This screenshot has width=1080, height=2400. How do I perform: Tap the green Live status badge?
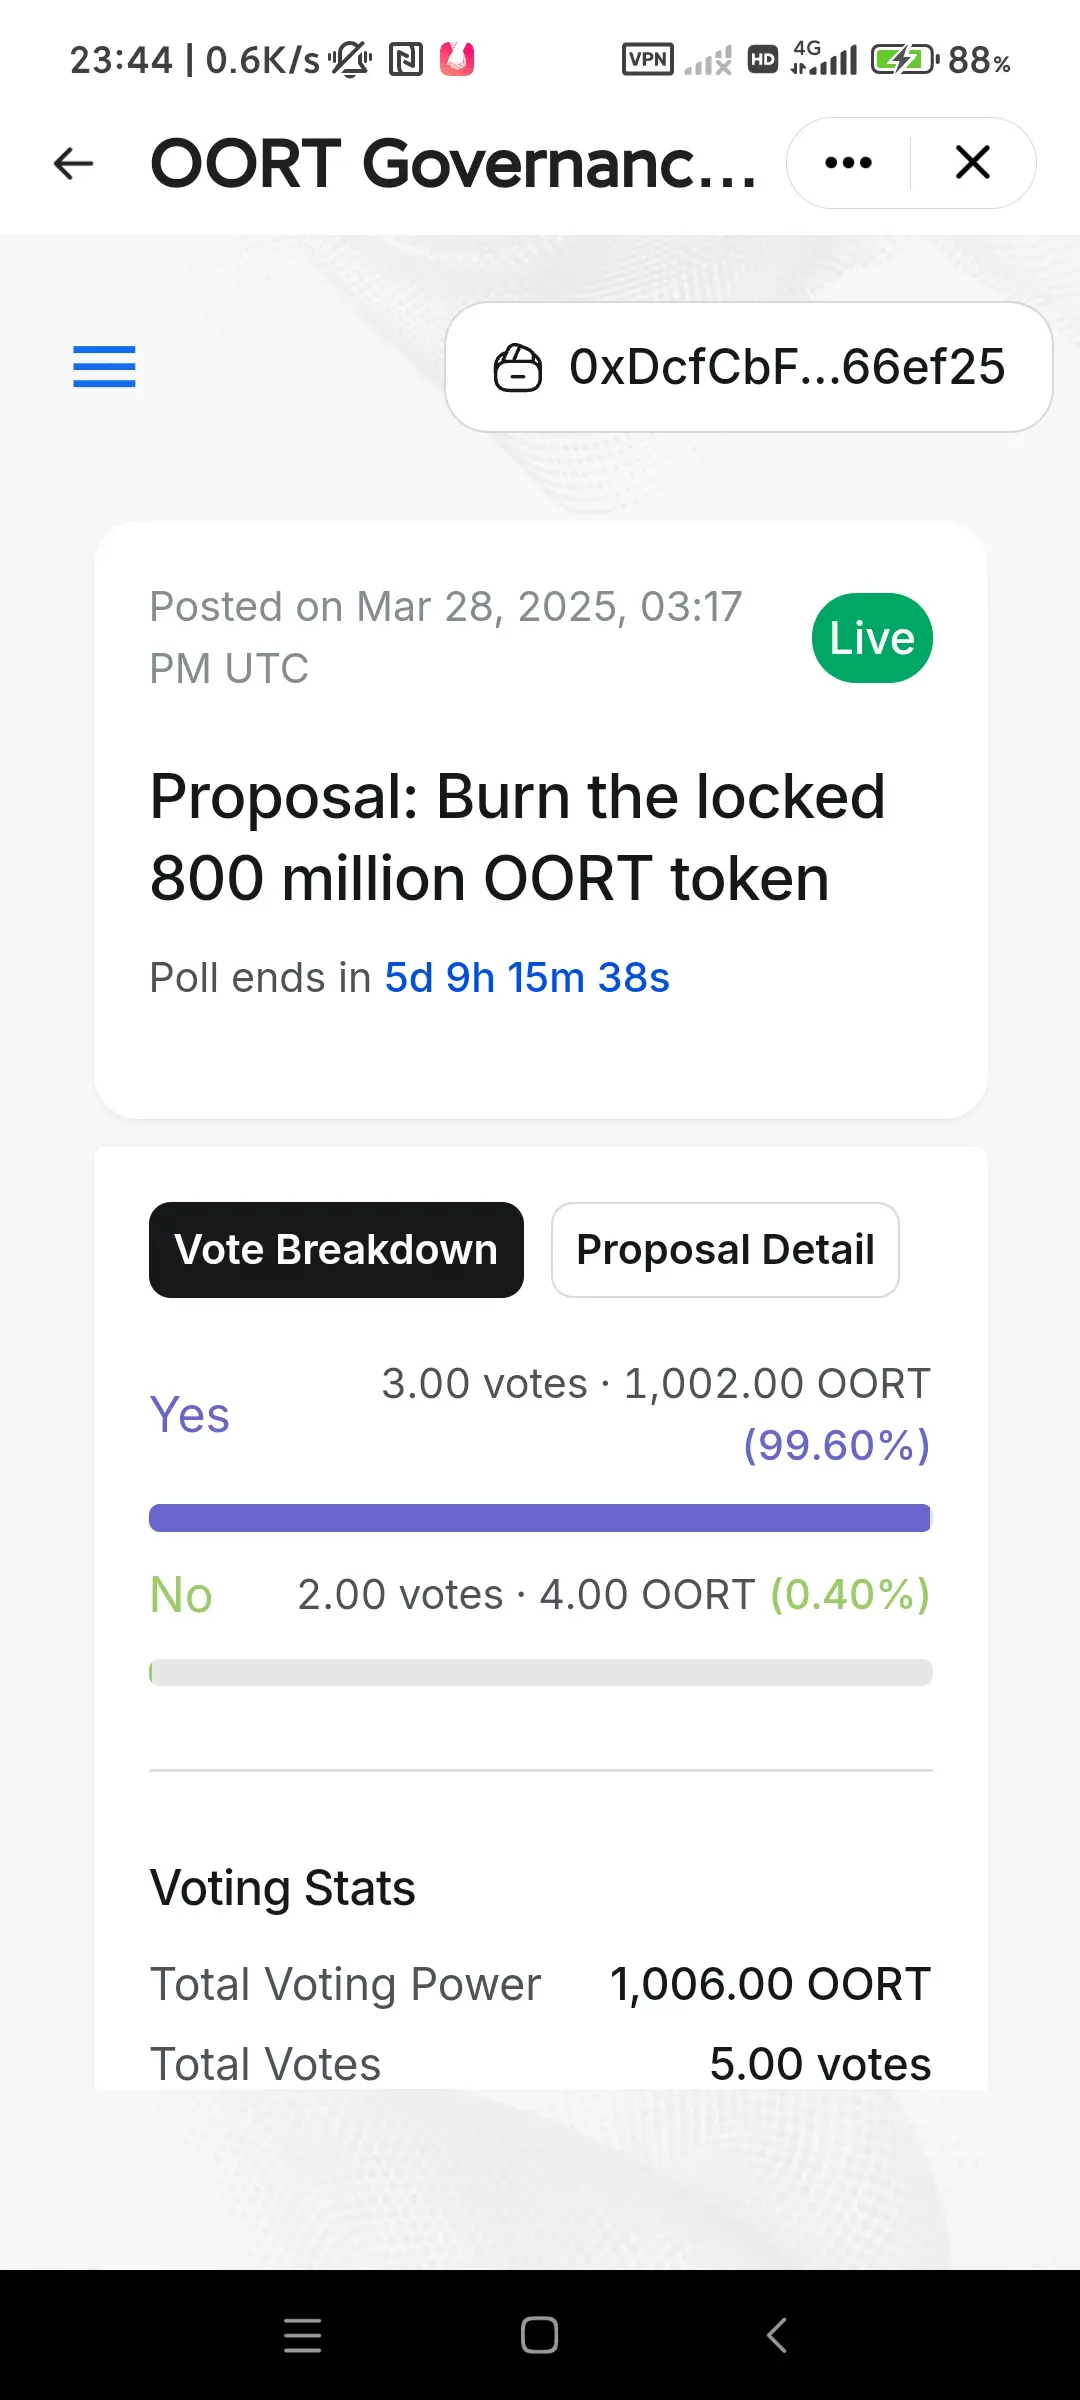[872, 638]
